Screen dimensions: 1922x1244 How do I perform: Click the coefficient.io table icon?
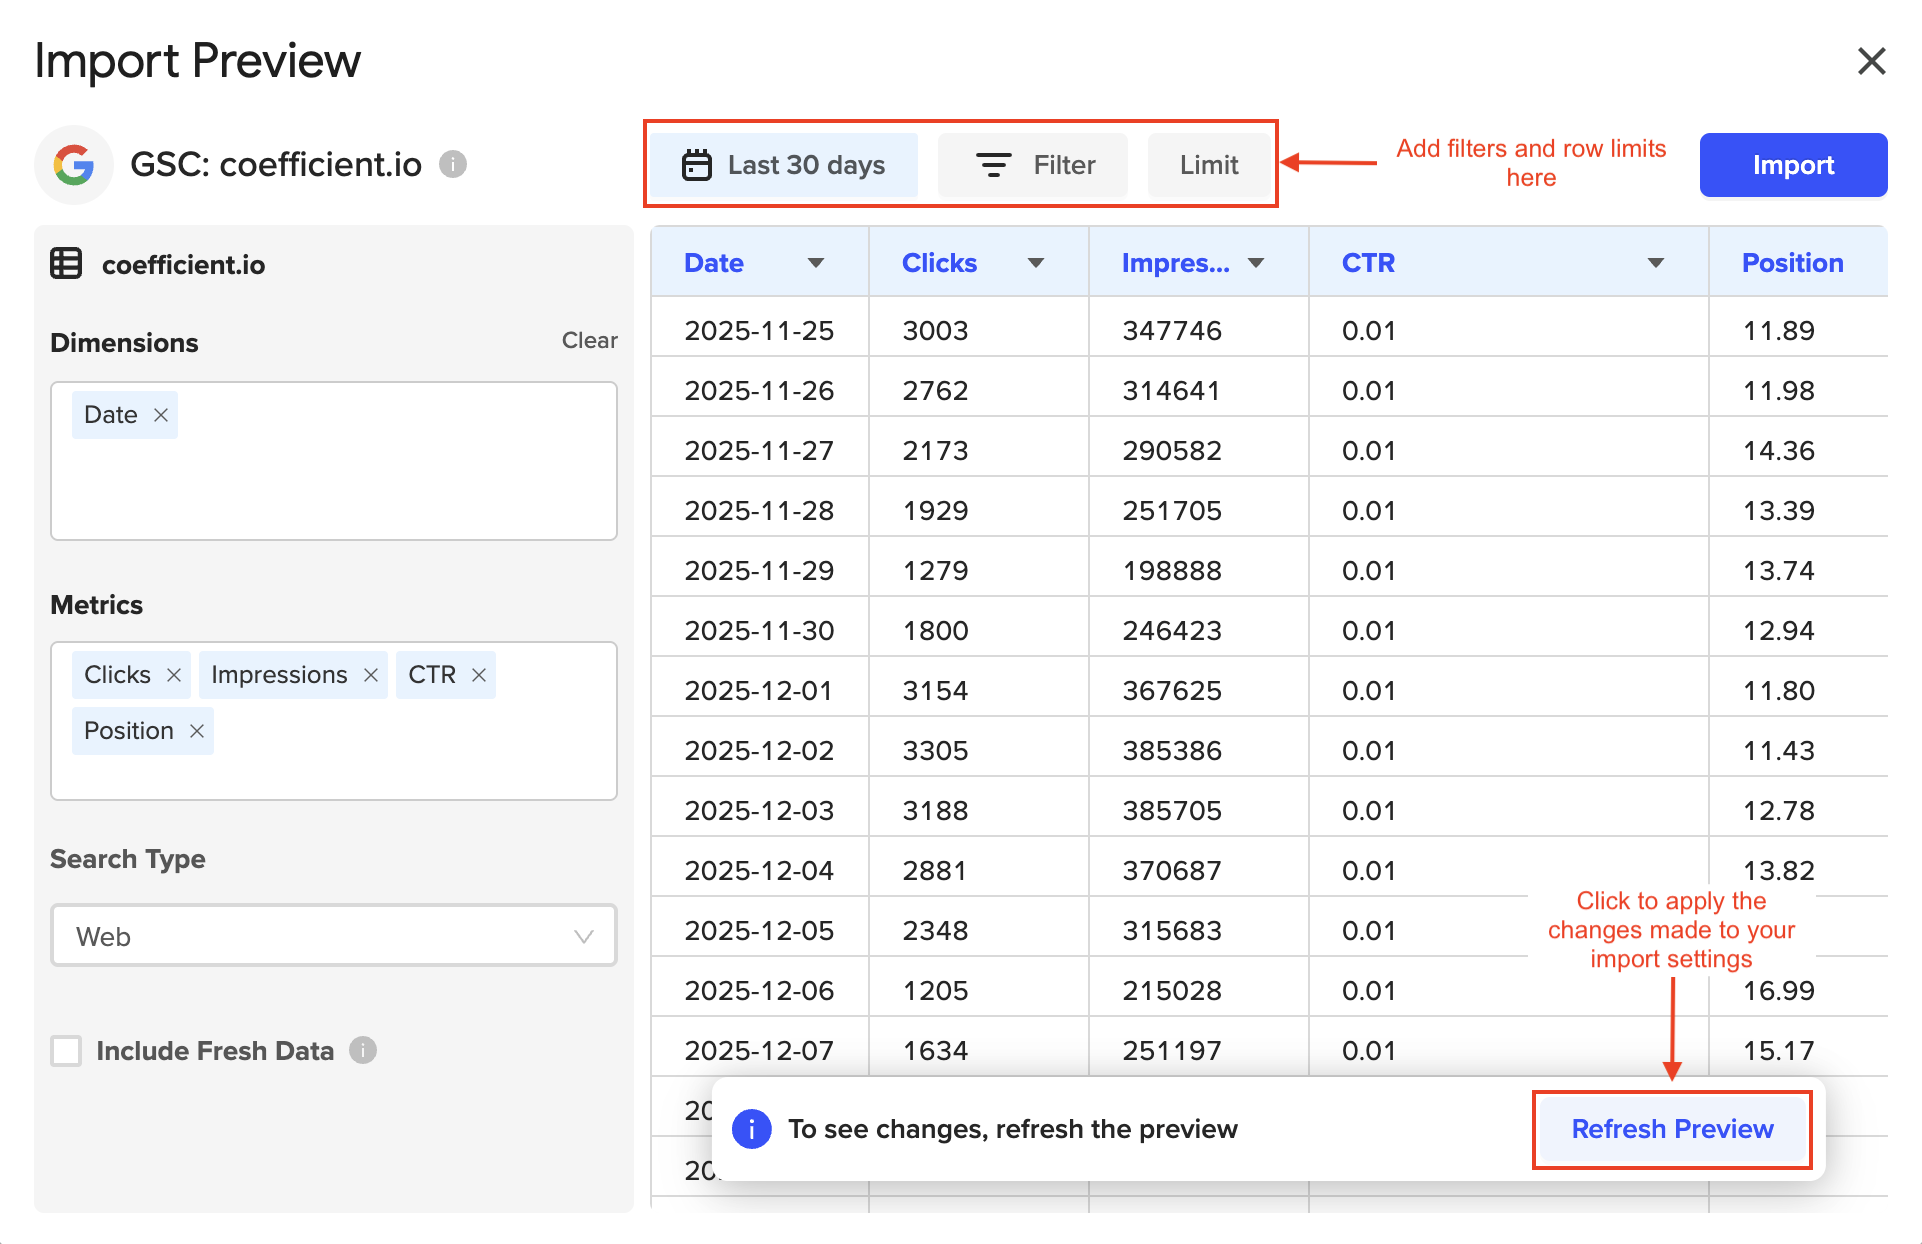tap(67, 264)
